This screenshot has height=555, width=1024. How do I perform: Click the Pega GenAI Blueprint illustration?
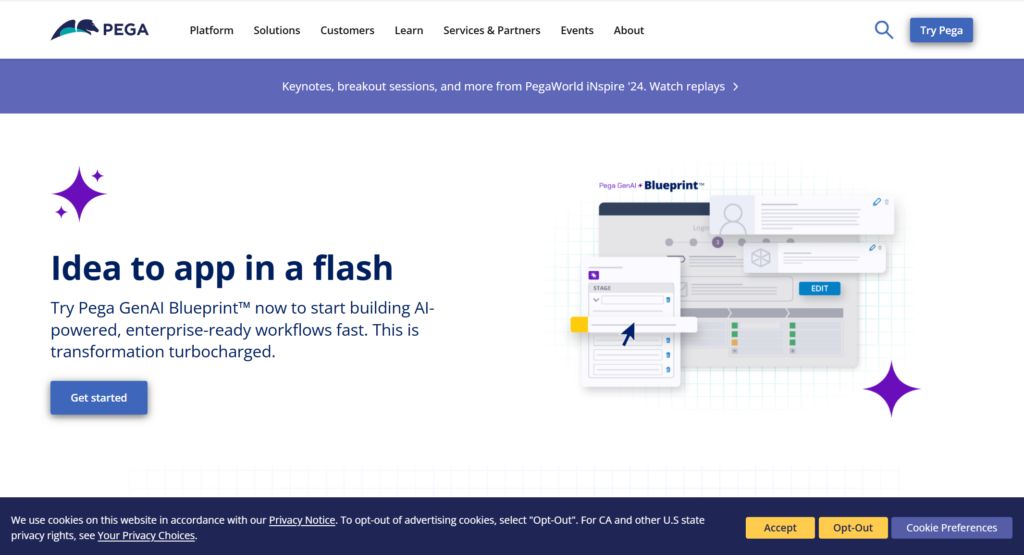pos(736,287)
